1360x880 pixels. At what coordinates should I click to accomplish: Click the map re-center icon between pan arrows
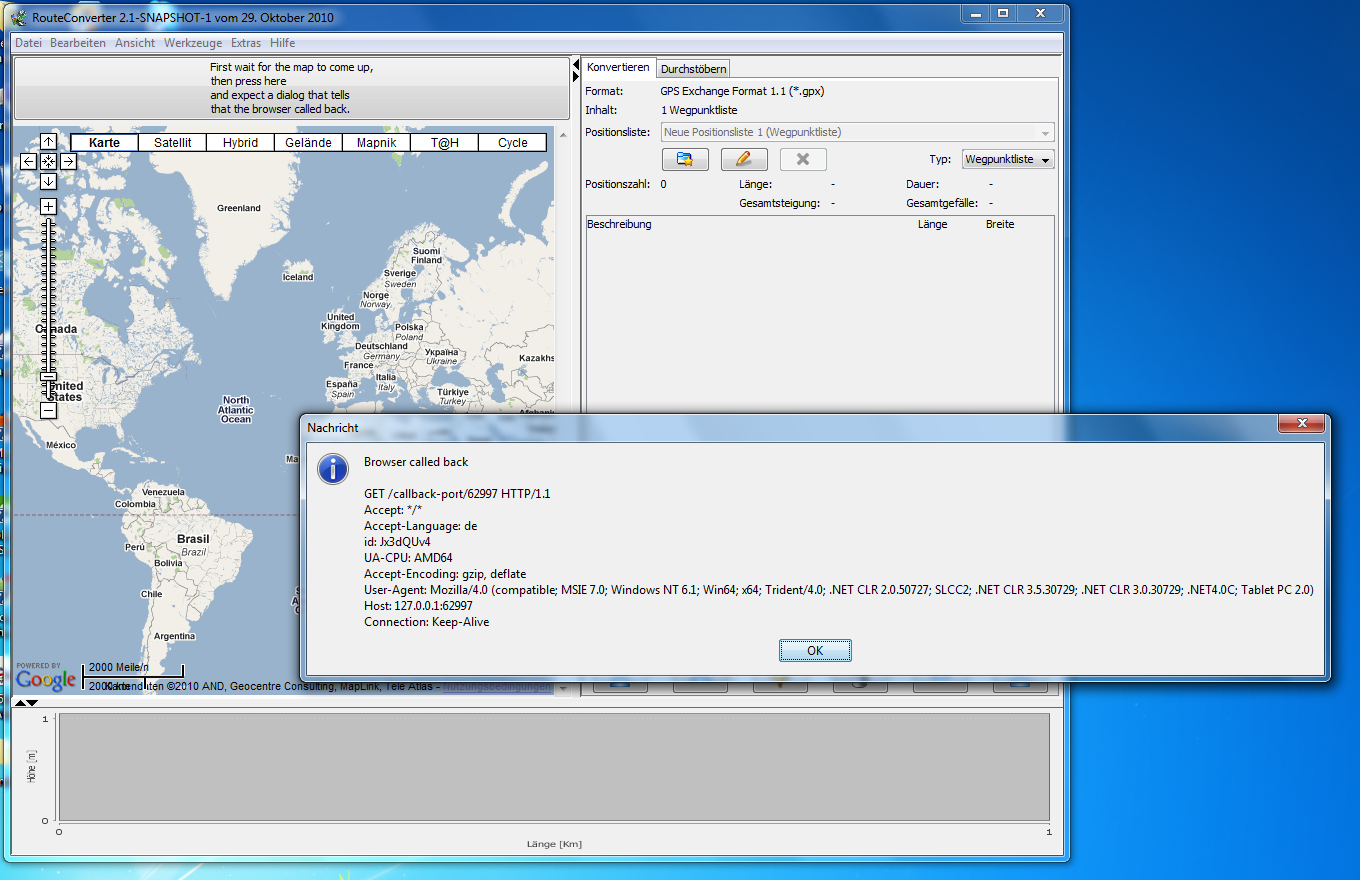(48, 161)
